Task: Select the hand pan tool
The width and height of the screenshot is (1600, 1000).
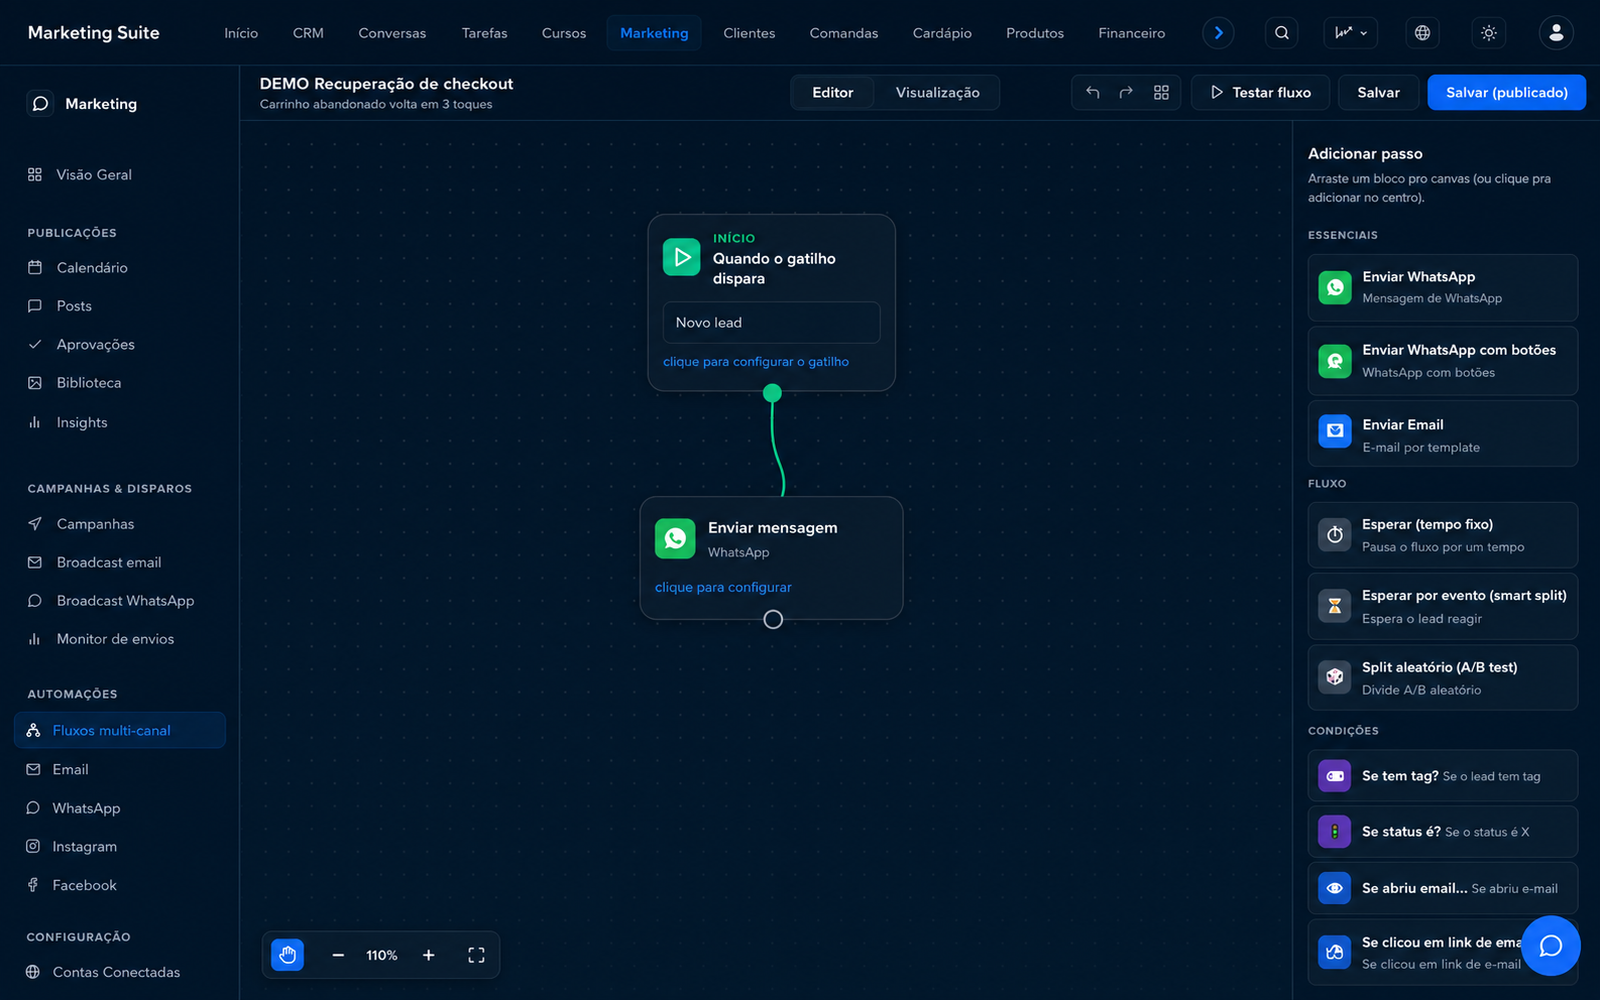Action: tap(288, 955)
